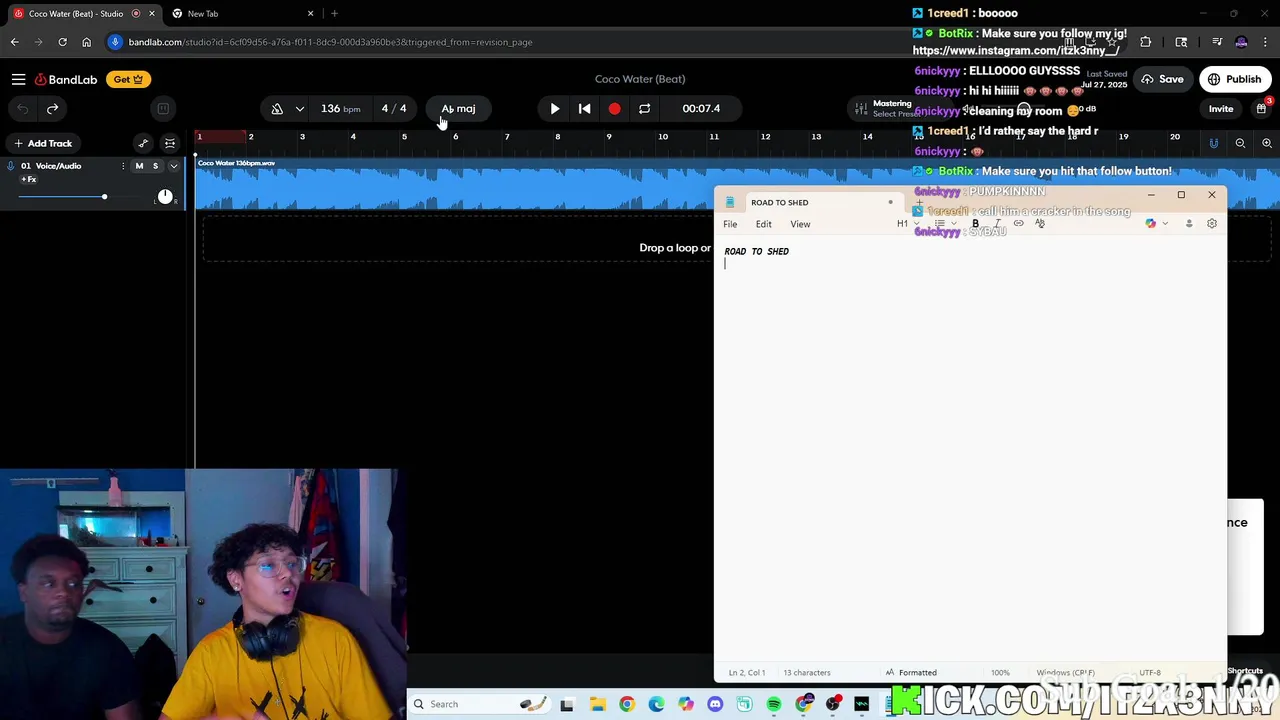Toggle cycle loop playback
1280x720 pixels.
[644, 108]
